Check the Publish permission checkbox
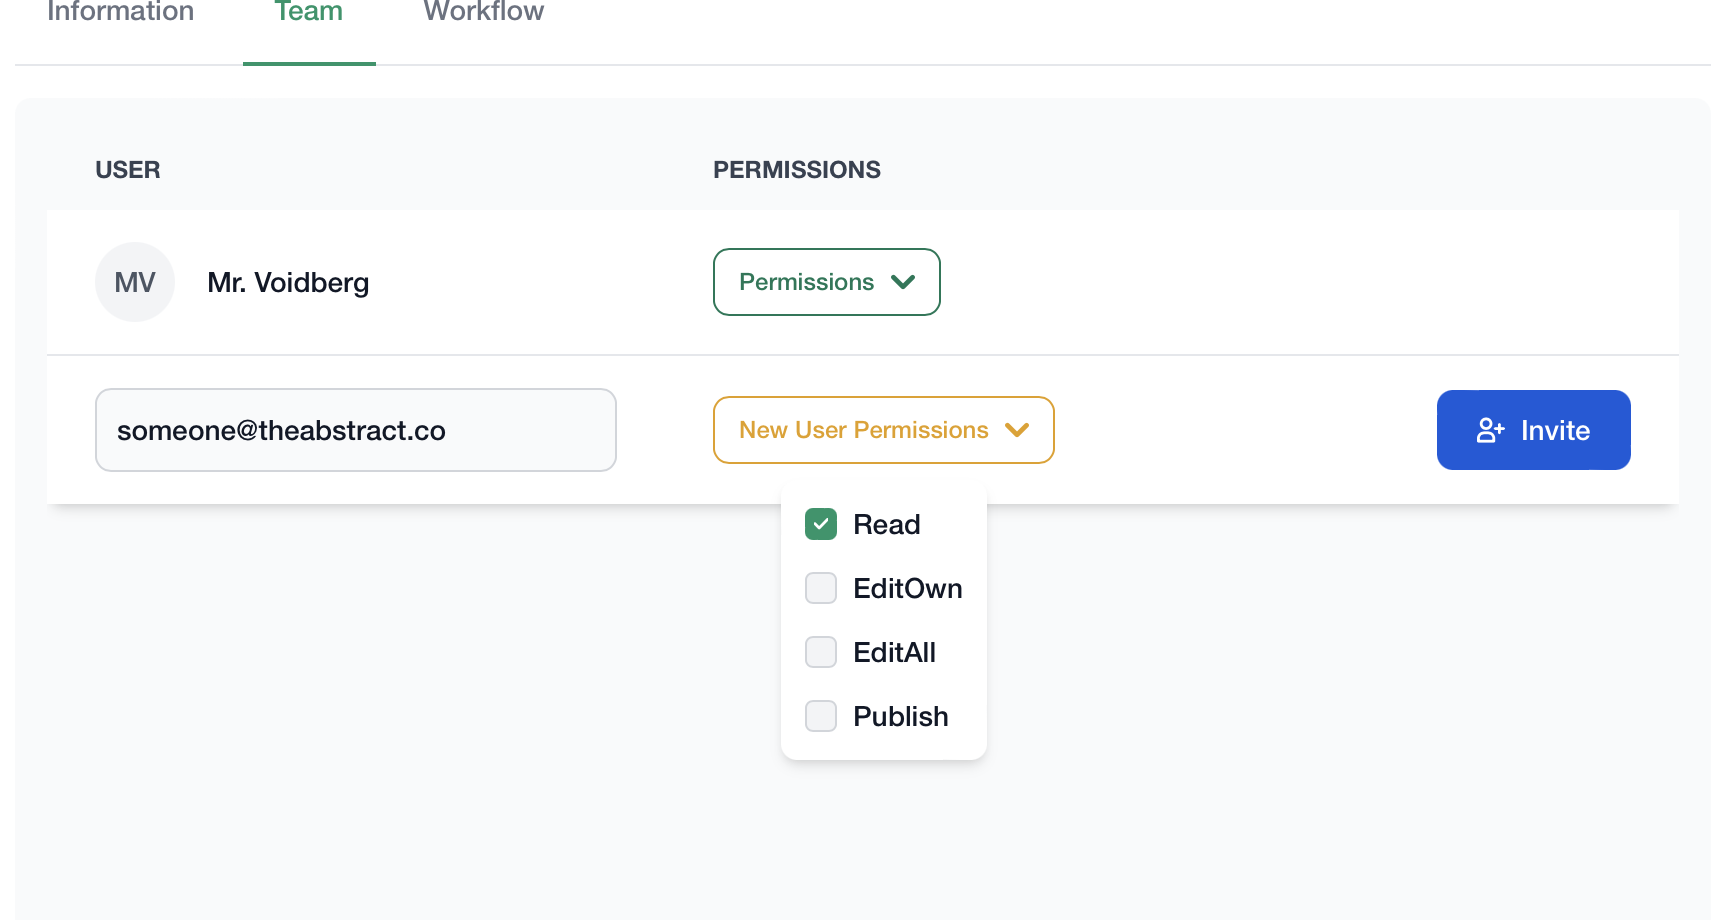Screen dimensions: 1724x920 tap(821, 716)
